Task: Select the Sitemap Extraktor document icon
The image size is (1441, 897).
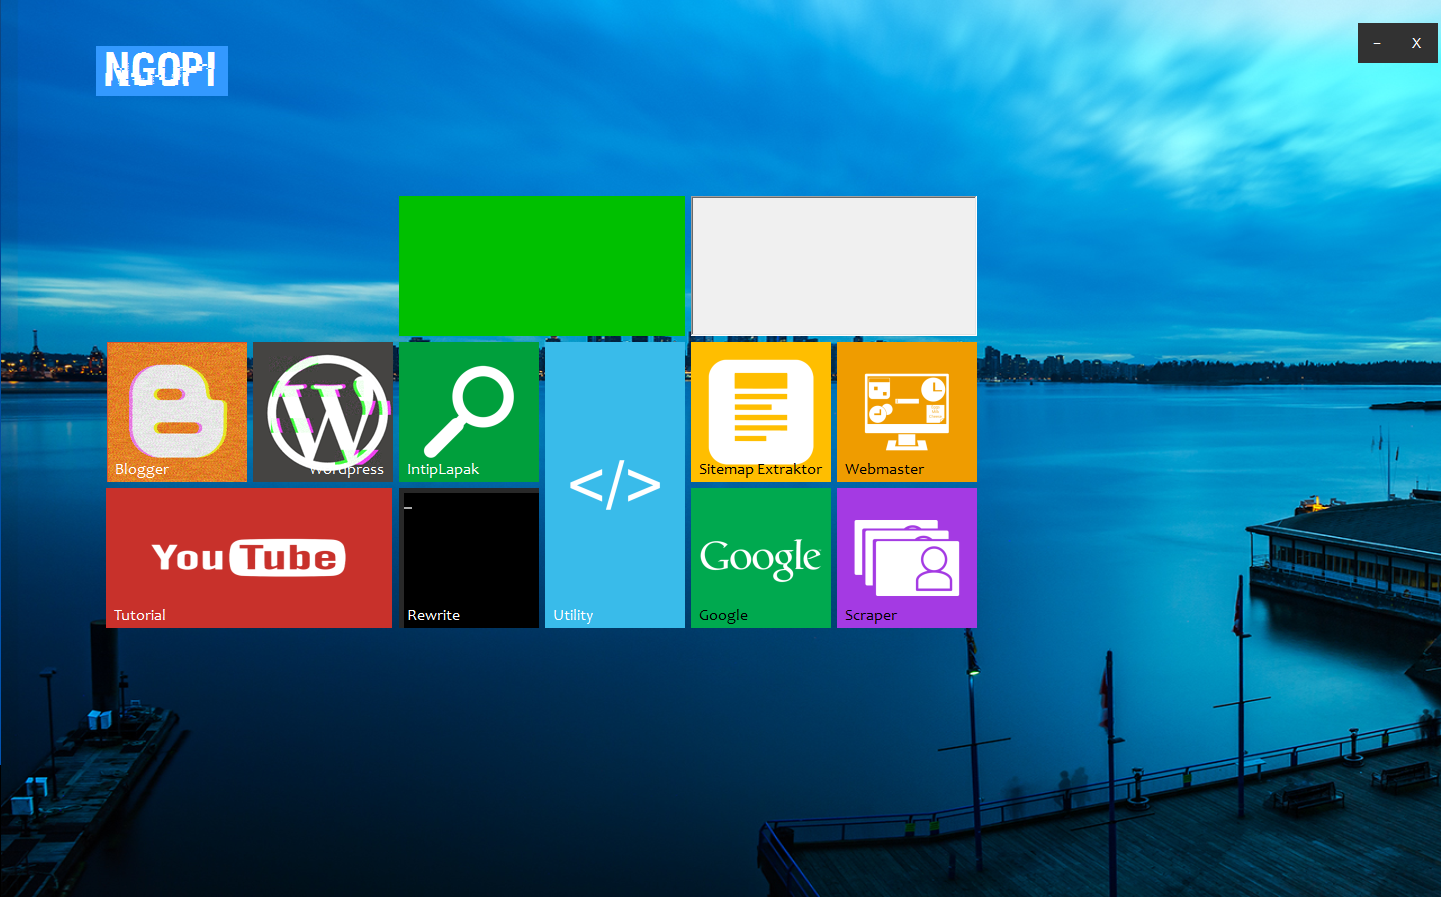Action: pos(761,408)
